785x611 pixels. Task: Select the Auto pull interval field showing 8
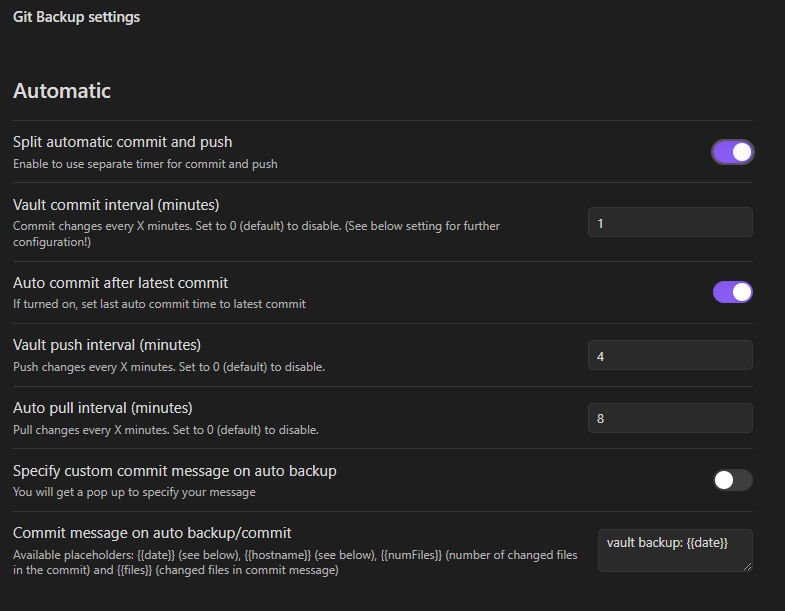coord(670,418)
